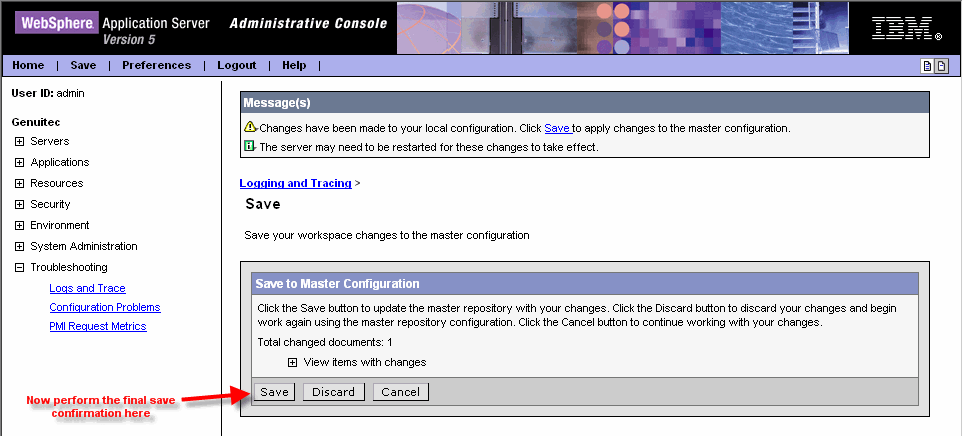Collapse the Troubleshooting tree node
Image resolution: width=963 pixels, height=436 pixels.
20,267
